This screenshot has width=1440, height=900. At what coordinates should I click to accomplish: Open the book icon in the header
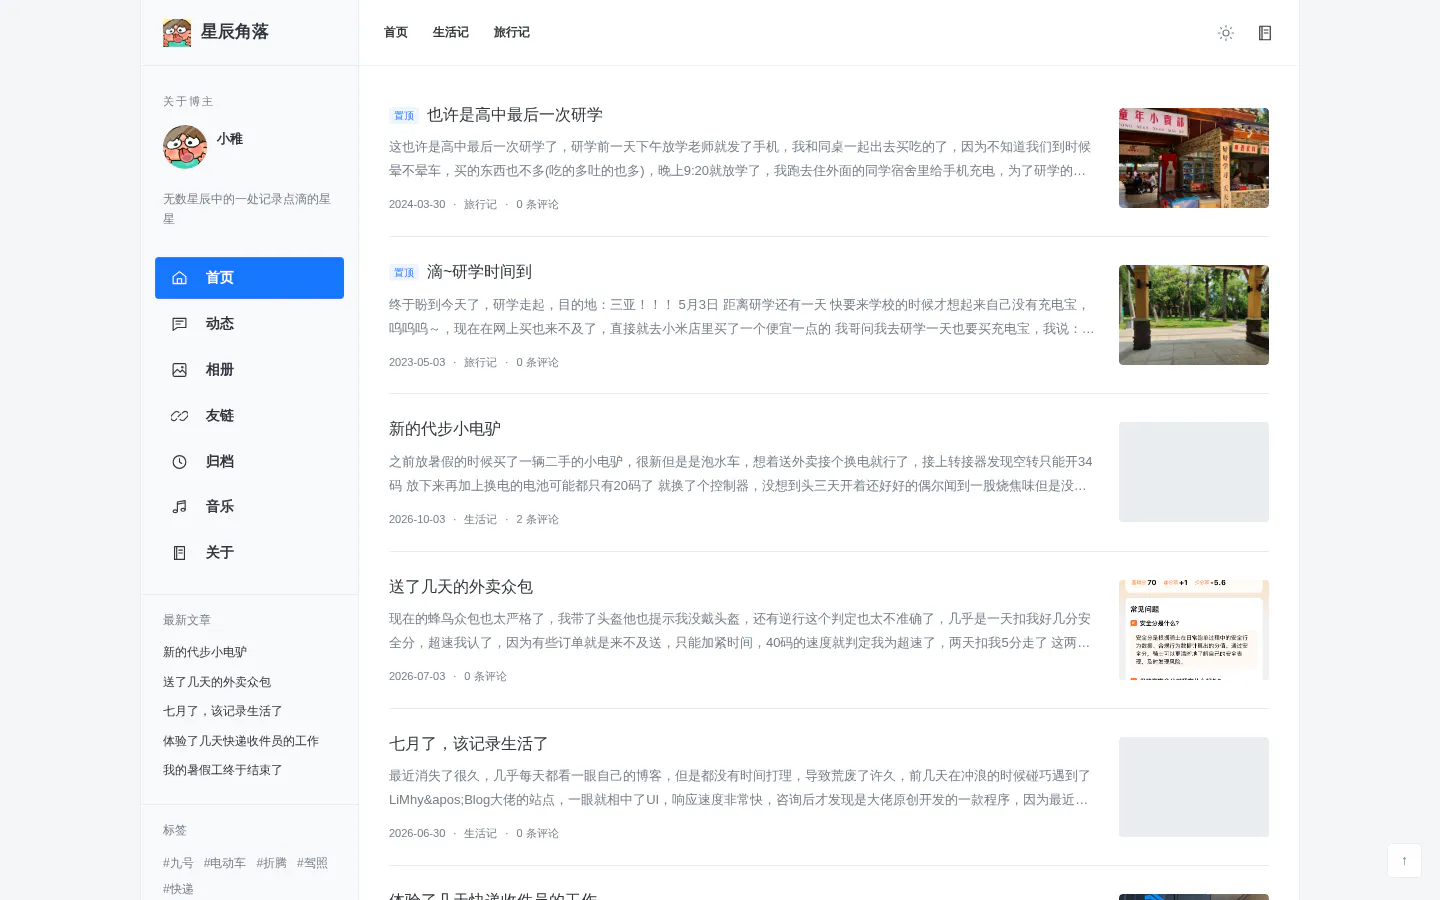coord(1265,33)
